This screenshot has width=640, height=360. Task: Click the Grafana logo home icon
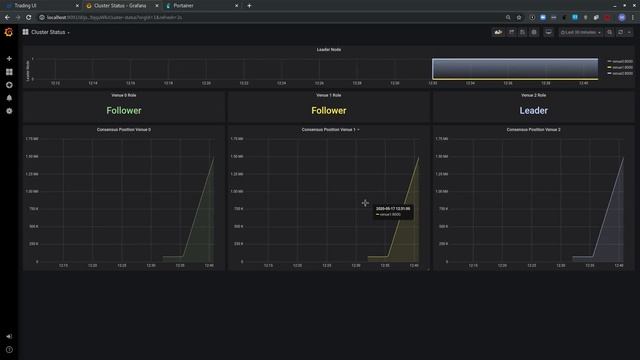[x=9, y=32]
